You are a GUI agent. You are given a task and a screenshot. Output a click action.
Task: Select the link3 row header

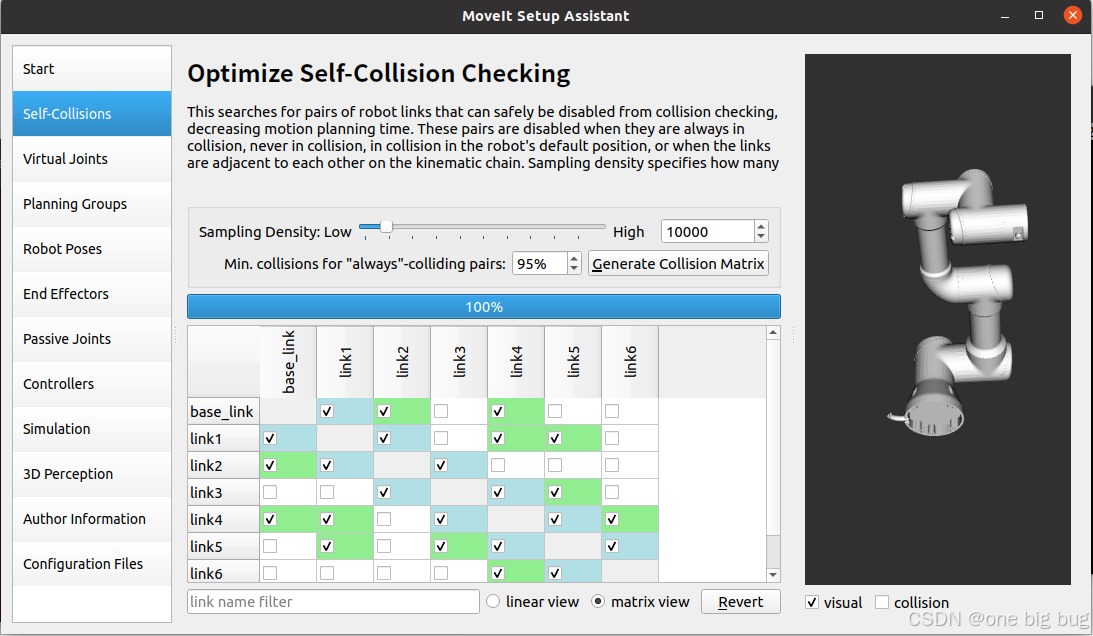224,492
